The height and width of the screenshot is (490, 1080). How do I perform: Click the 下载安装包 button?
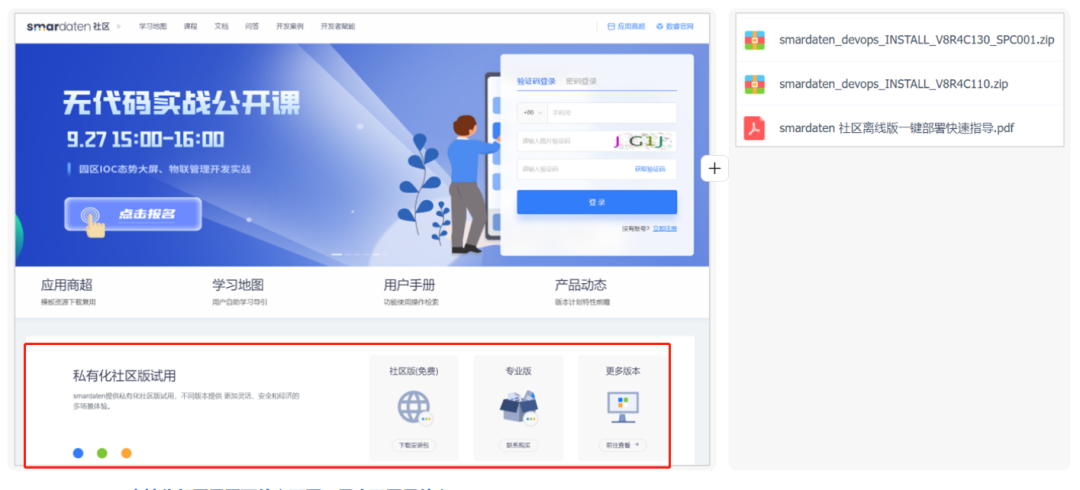coord(414,445)
